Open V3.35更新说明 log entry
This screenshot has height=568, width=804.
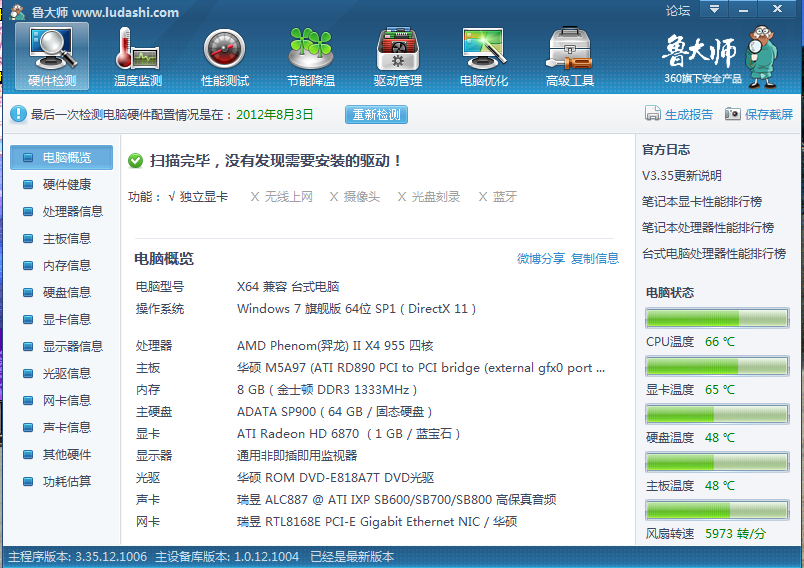pyautogui.click(x=681, y=176)
